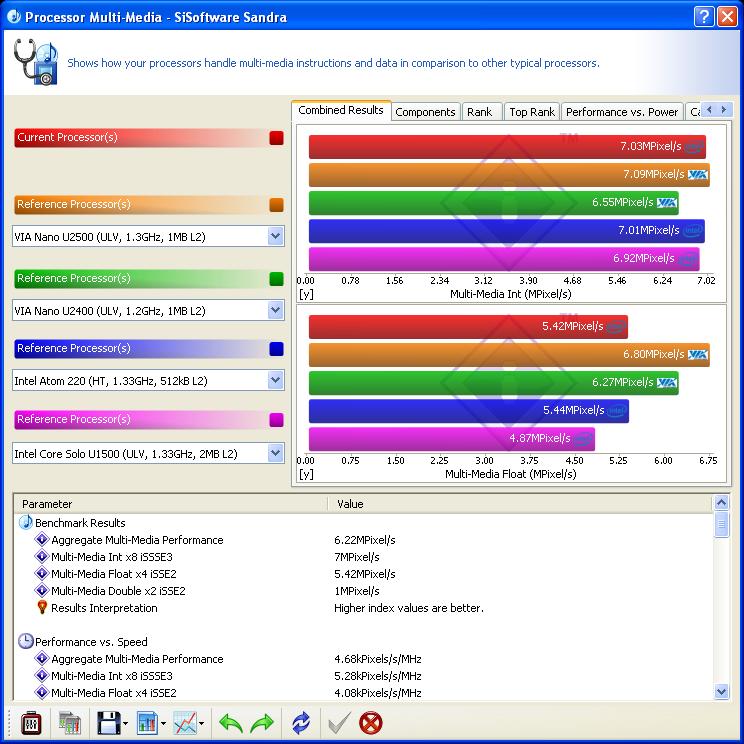Click the Value column header
Viewport: 744px width, 744px height.
pyautogui.click(x=520, y=504)
